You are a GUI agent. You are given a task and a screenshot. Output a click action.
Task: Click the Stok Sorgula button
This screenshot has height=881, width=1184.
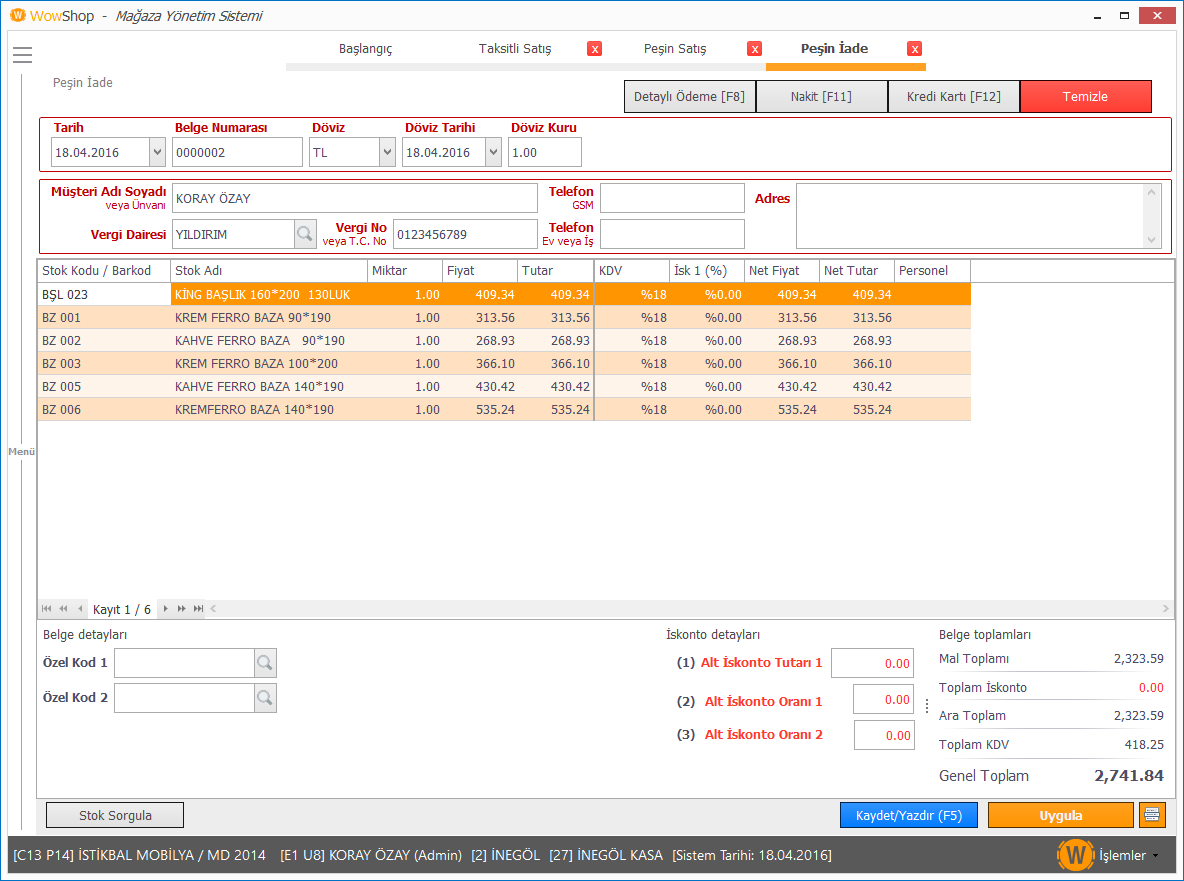[x=115, y=815]
